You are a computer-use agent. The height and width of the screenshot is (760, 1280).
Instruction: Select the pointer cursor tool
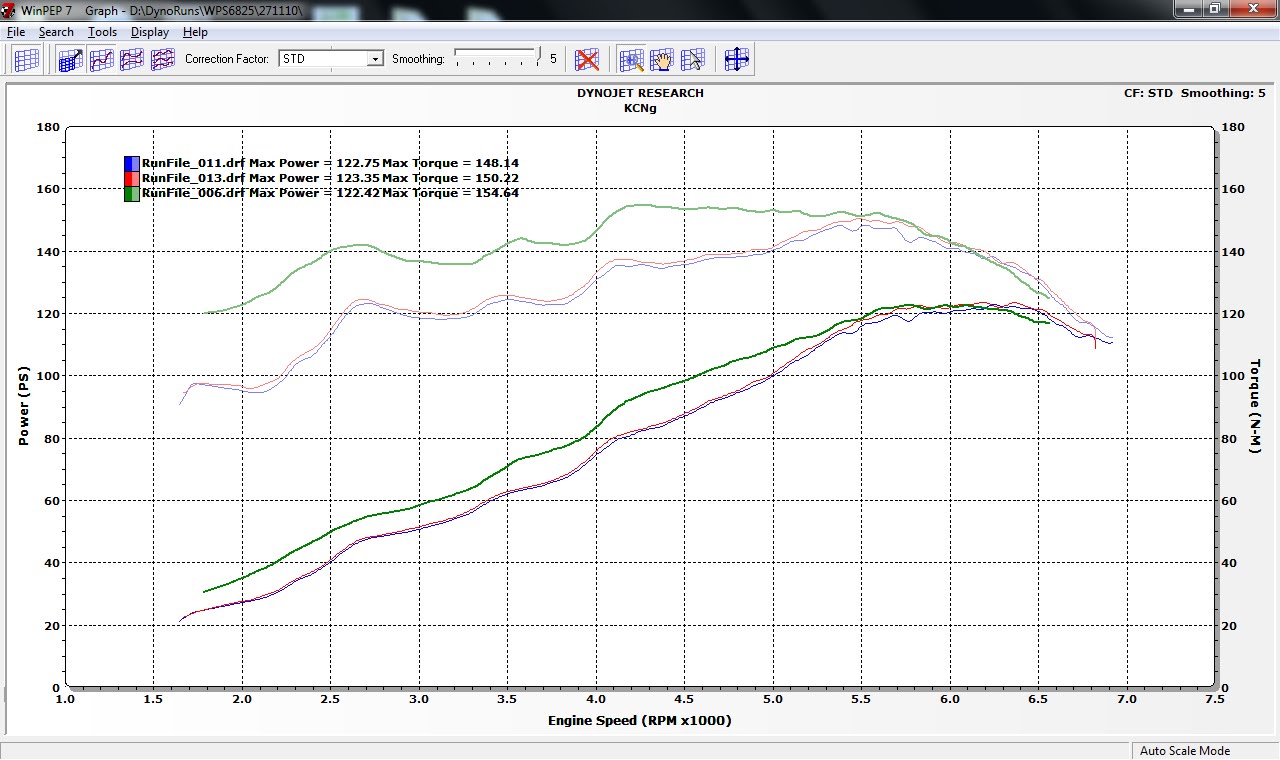pos(694,59)
